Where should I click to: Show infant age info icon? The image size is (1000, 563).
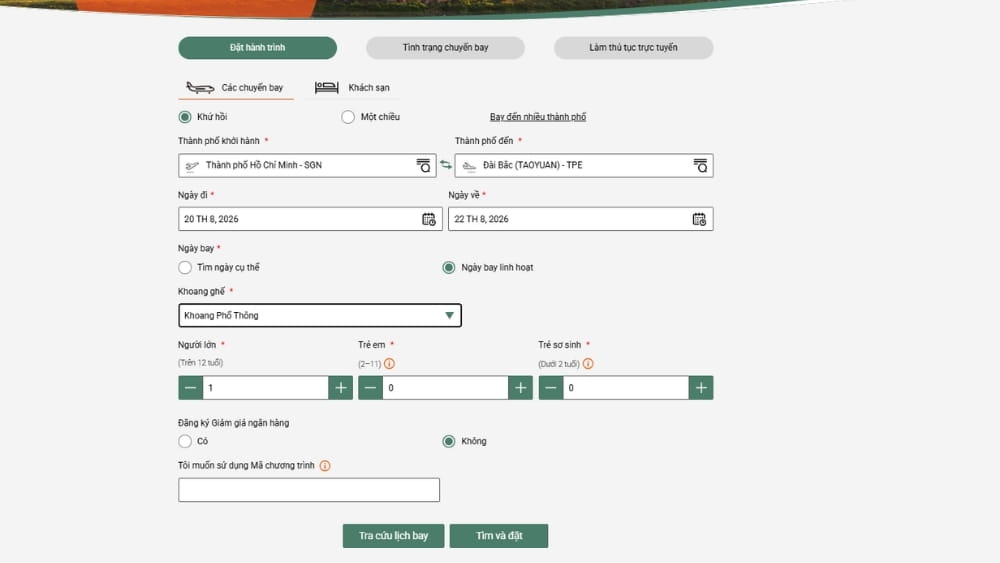point(588,363)
